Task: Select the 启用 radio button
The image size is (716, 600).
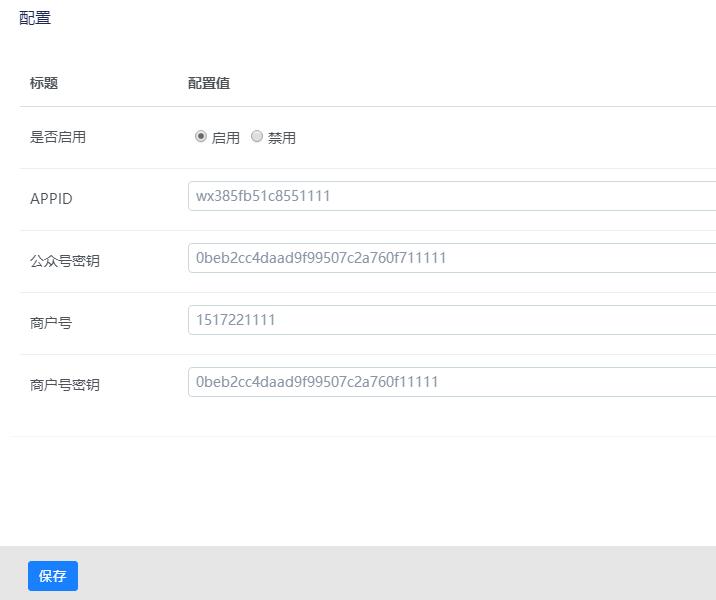Action: click(x=200, y=137)
